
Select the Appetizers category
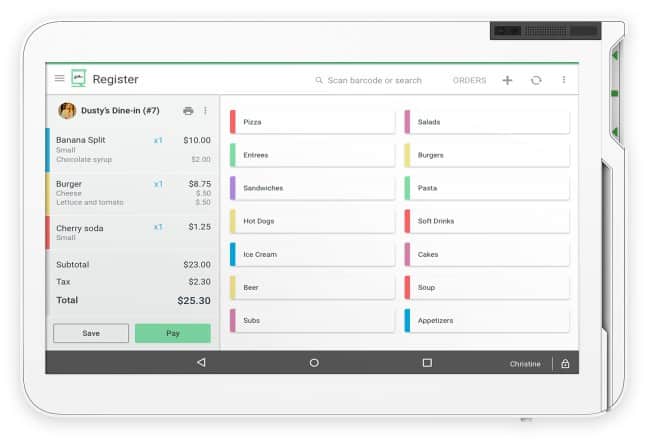pyautogui.click(x=487, y=320)
